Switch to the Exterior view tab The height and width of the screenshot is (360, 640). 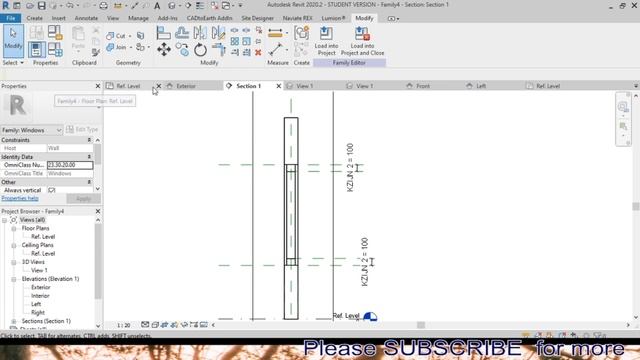[186, 86]
